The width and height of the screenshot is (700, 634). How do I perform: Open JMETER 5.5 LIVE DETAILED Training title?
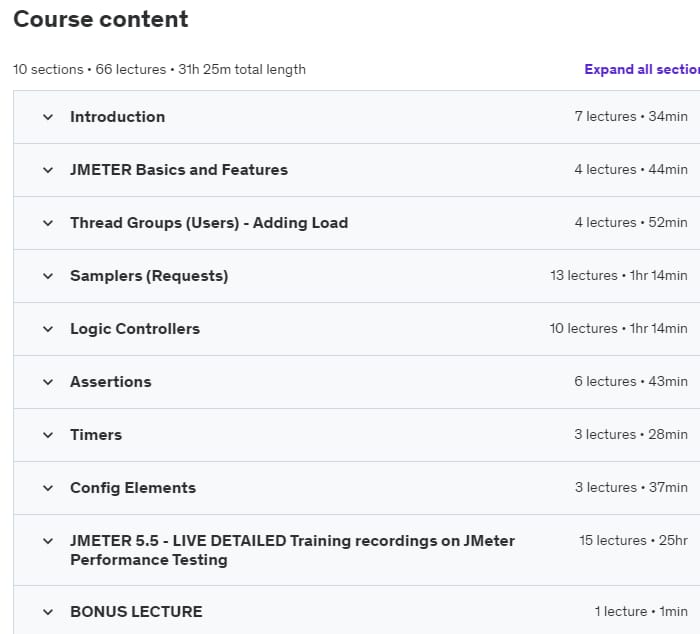coord(292,550)
